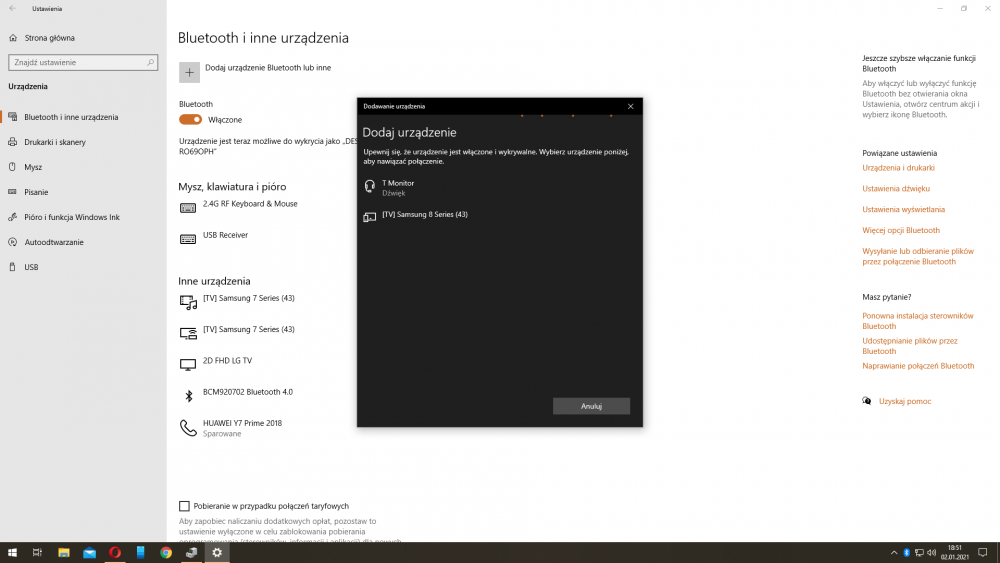Click Więcej opcji Bluetooth link

click(901, 231)
